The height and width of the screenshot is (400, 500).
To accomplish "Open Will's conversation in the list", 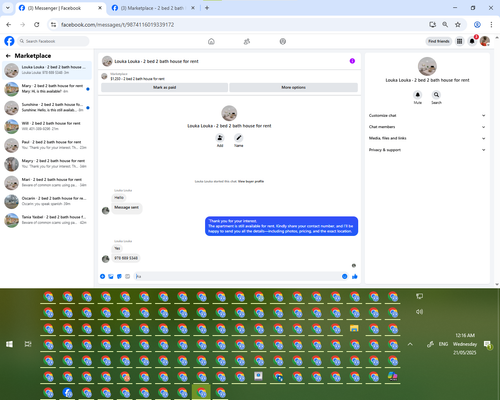I will (x=47, y=126).
